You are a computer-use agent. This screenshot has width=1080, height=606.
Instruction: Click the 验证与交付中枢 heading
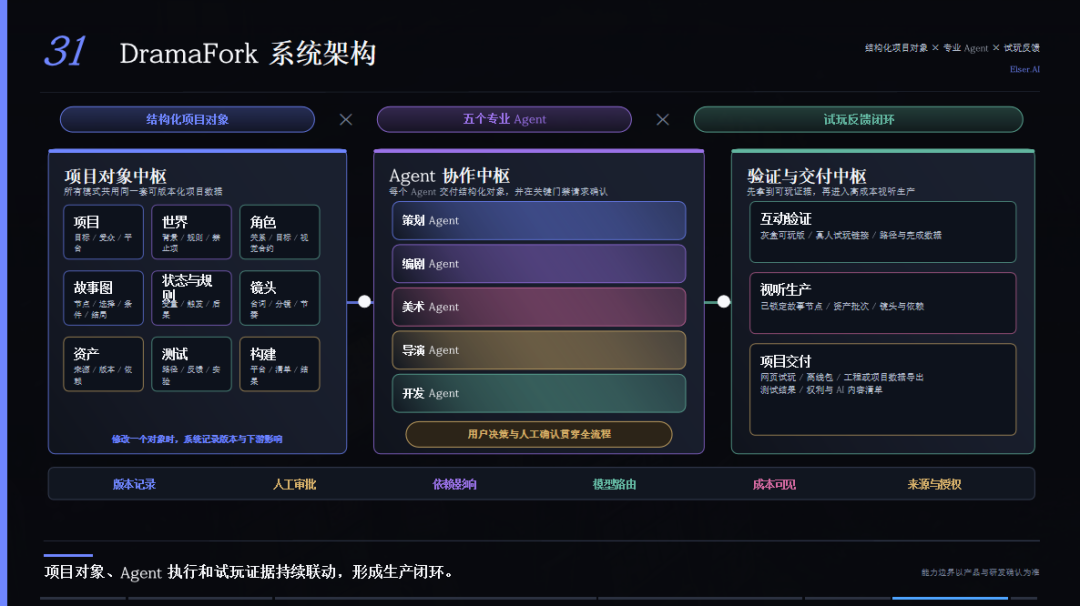[807, 176]
